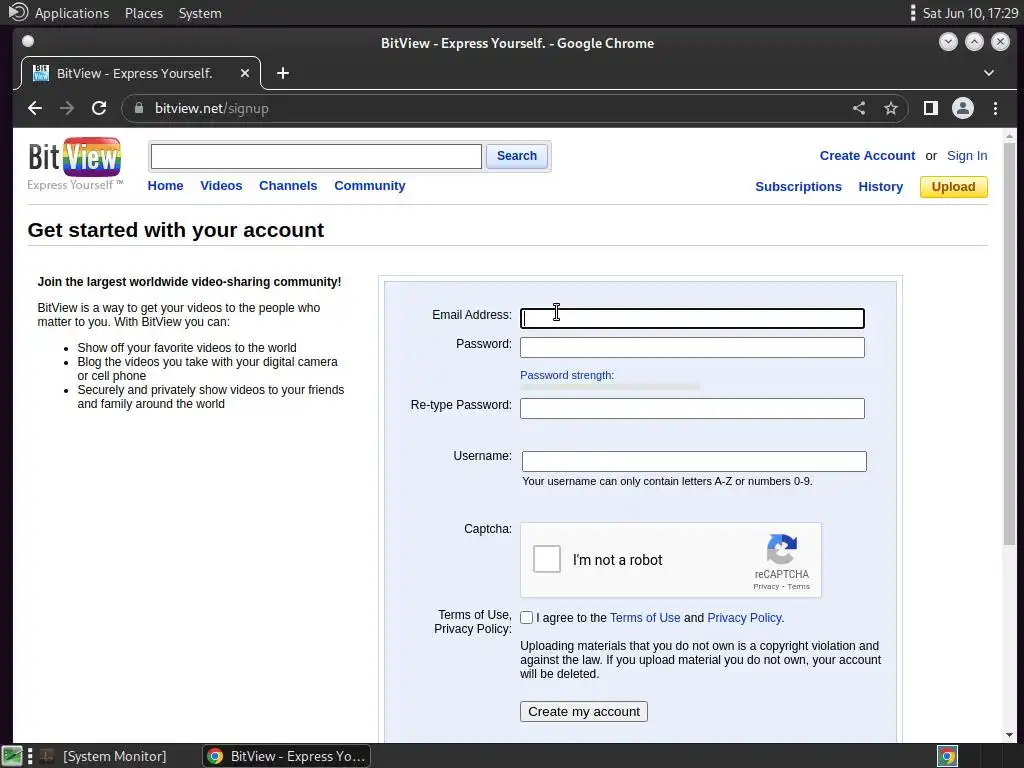Focus the Email Address field
The image size is (1024, 768).
(692, 318)
